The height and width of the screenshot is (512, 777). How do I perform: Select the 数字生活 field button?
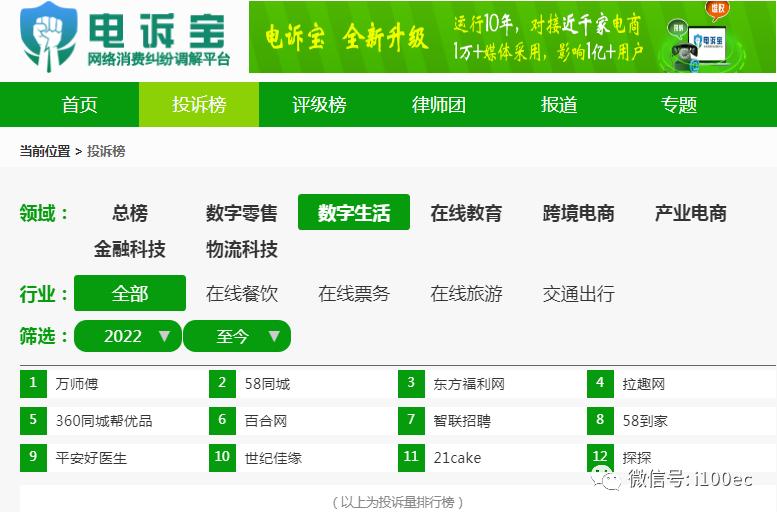tap(354, 212)
